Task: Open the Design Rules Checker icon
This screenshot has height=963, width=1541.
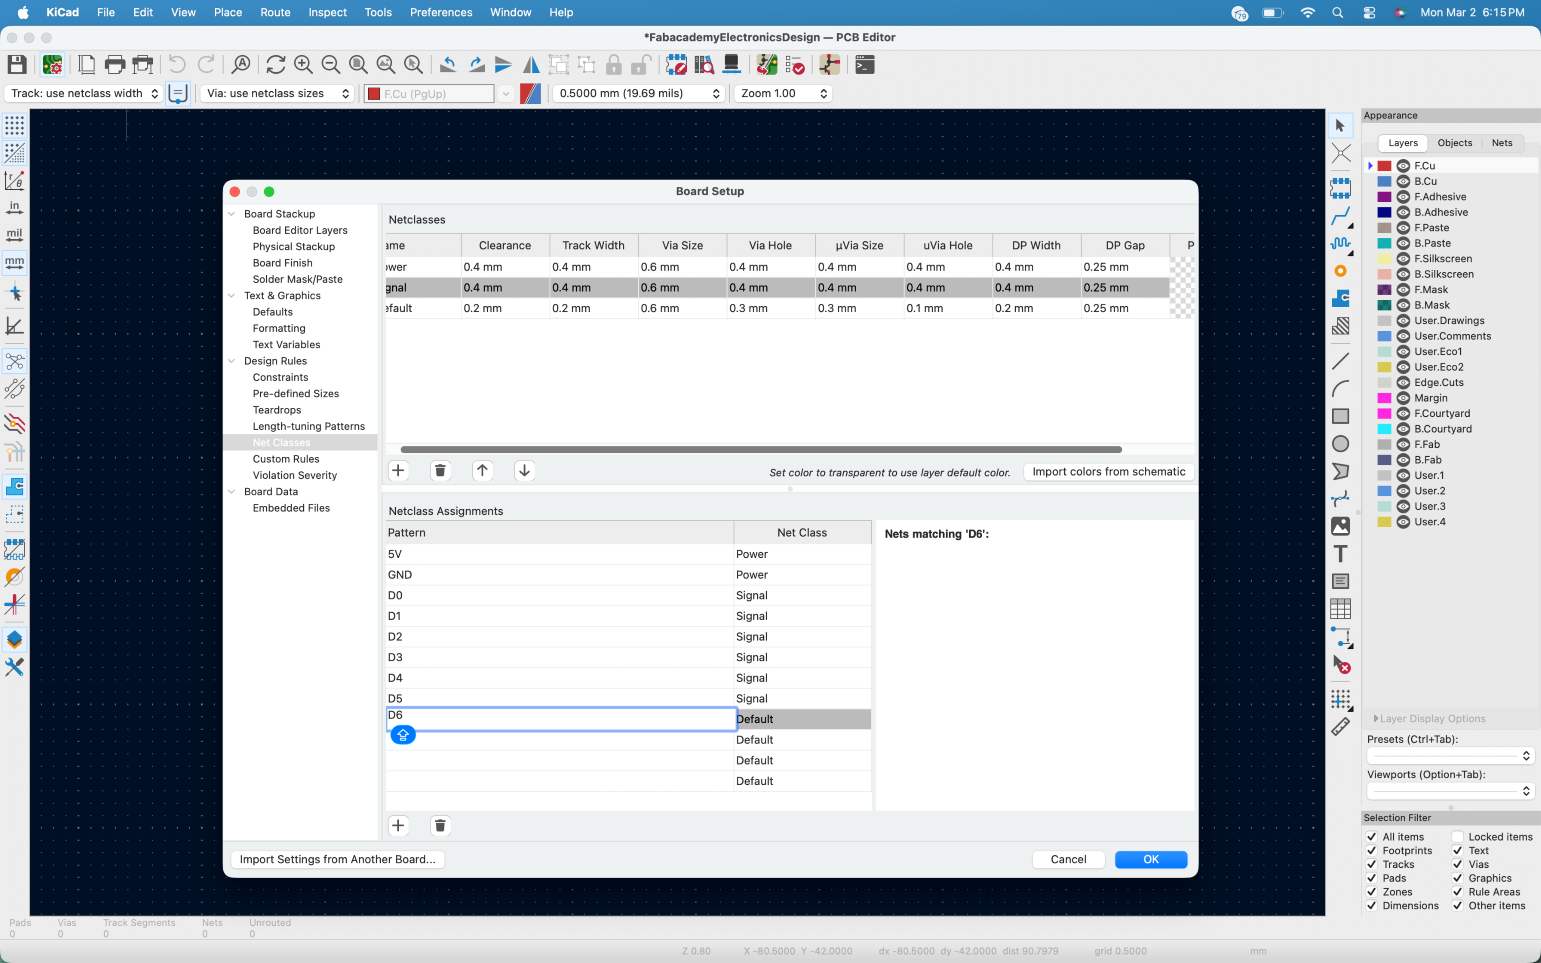Action: [x=795, y=65]
